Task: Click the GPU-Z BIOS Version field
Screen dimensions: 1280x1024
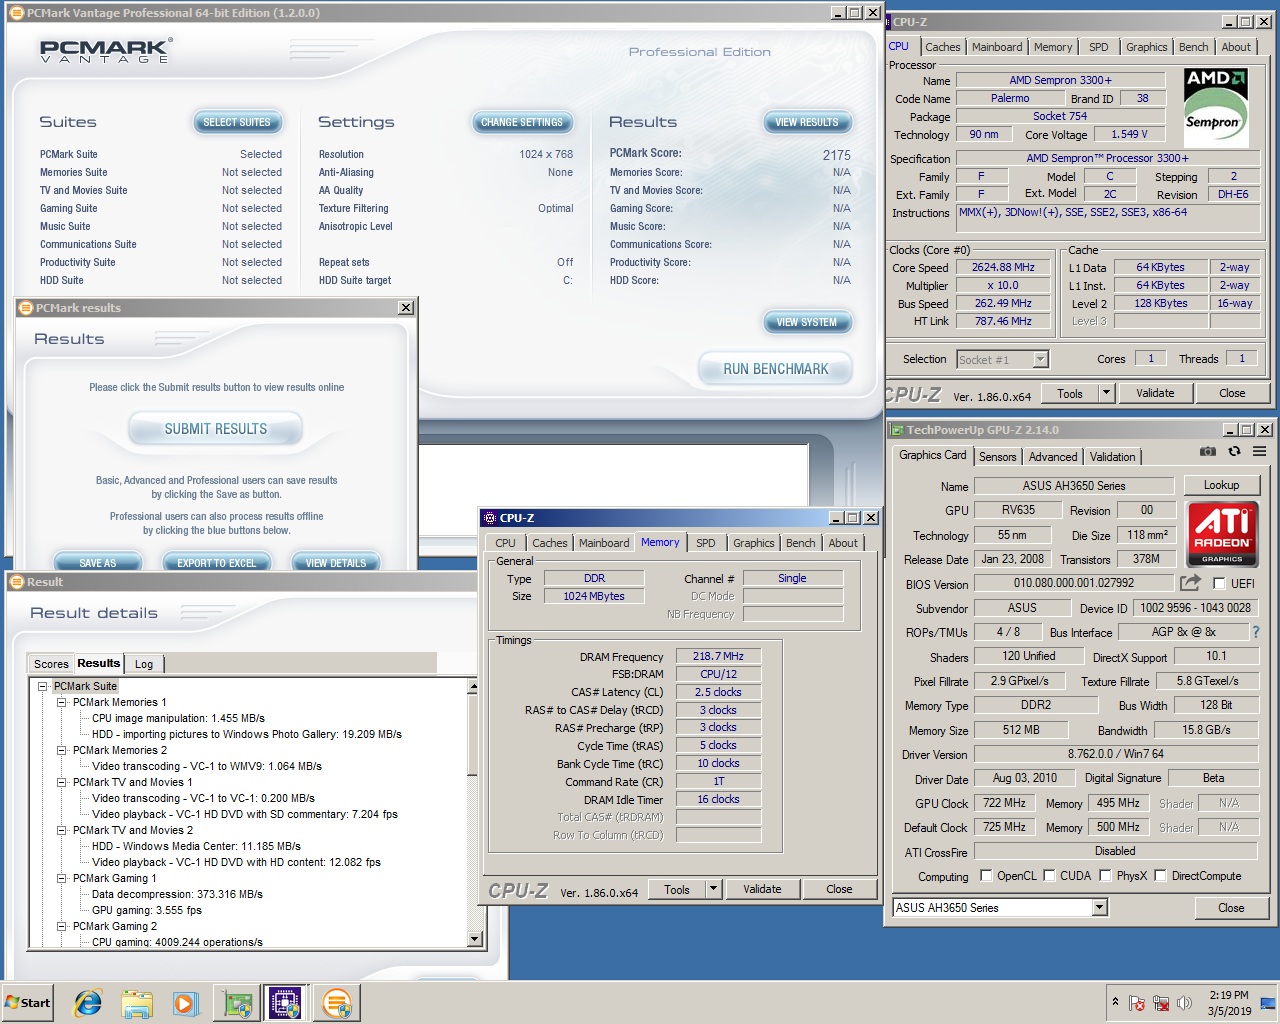Action: coord(1073,583)
